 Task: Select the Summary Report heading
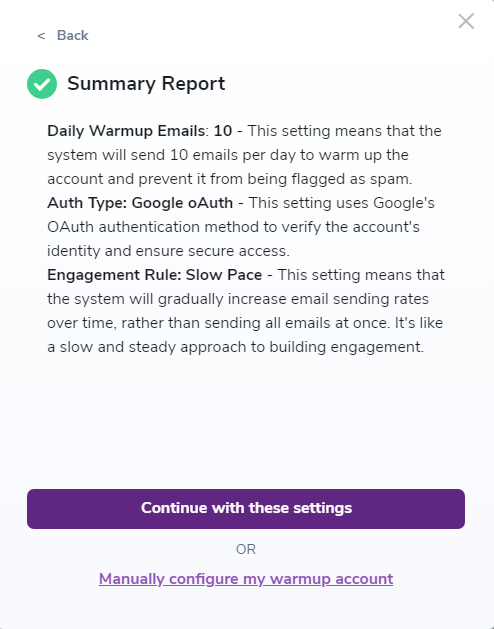146,83
